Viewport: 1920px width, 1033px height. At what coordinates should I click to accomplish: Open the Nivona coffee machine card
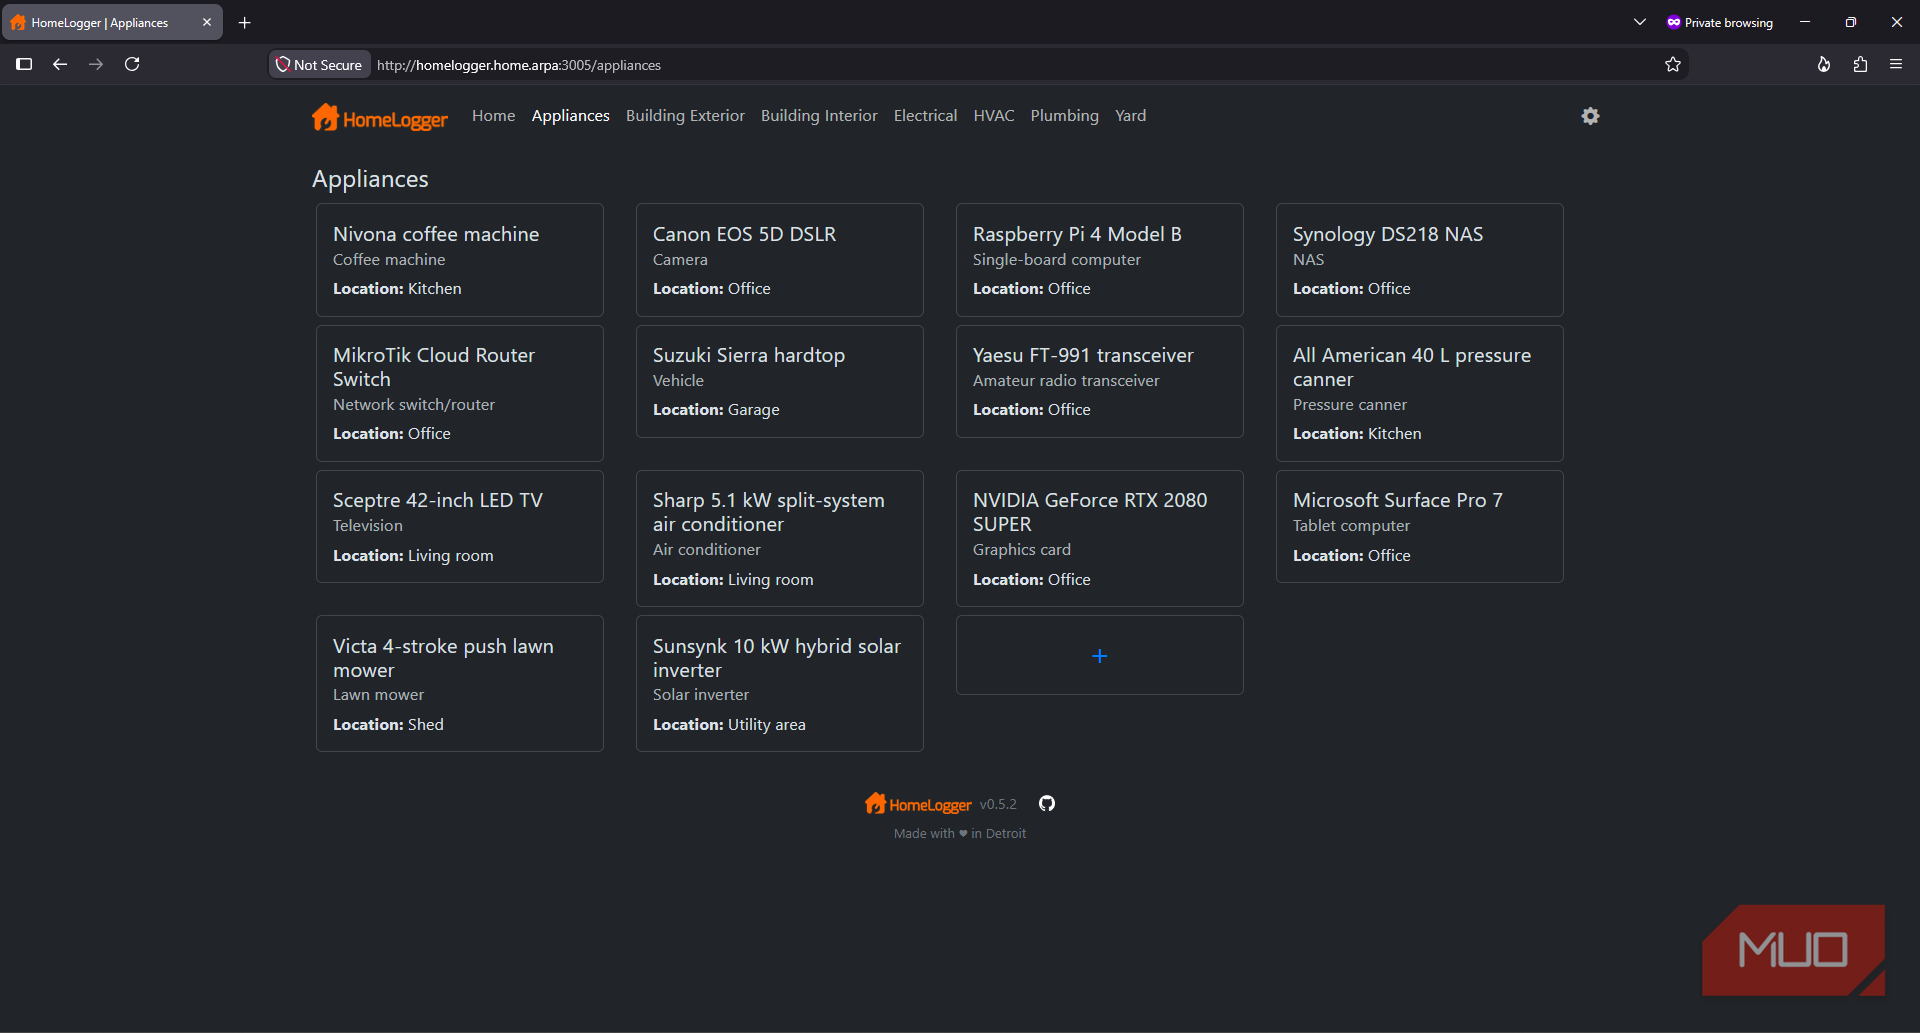[460, 260]
